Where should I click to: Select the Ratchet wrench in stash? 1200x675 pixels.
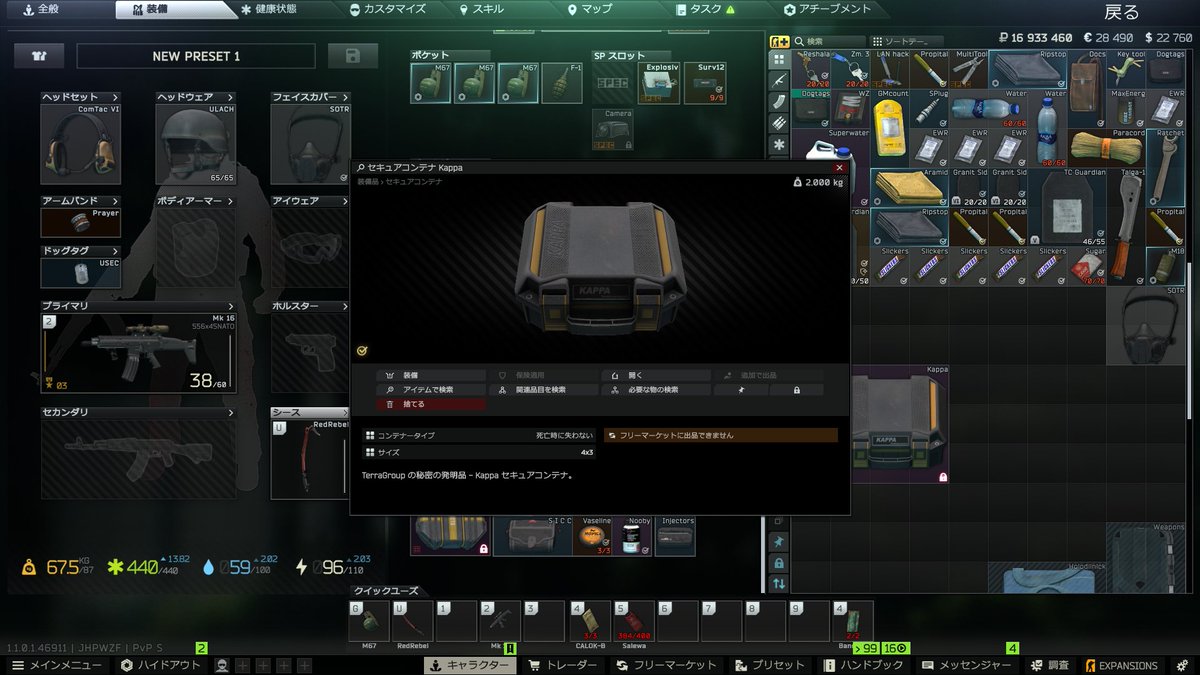(x=1166, y=167)
